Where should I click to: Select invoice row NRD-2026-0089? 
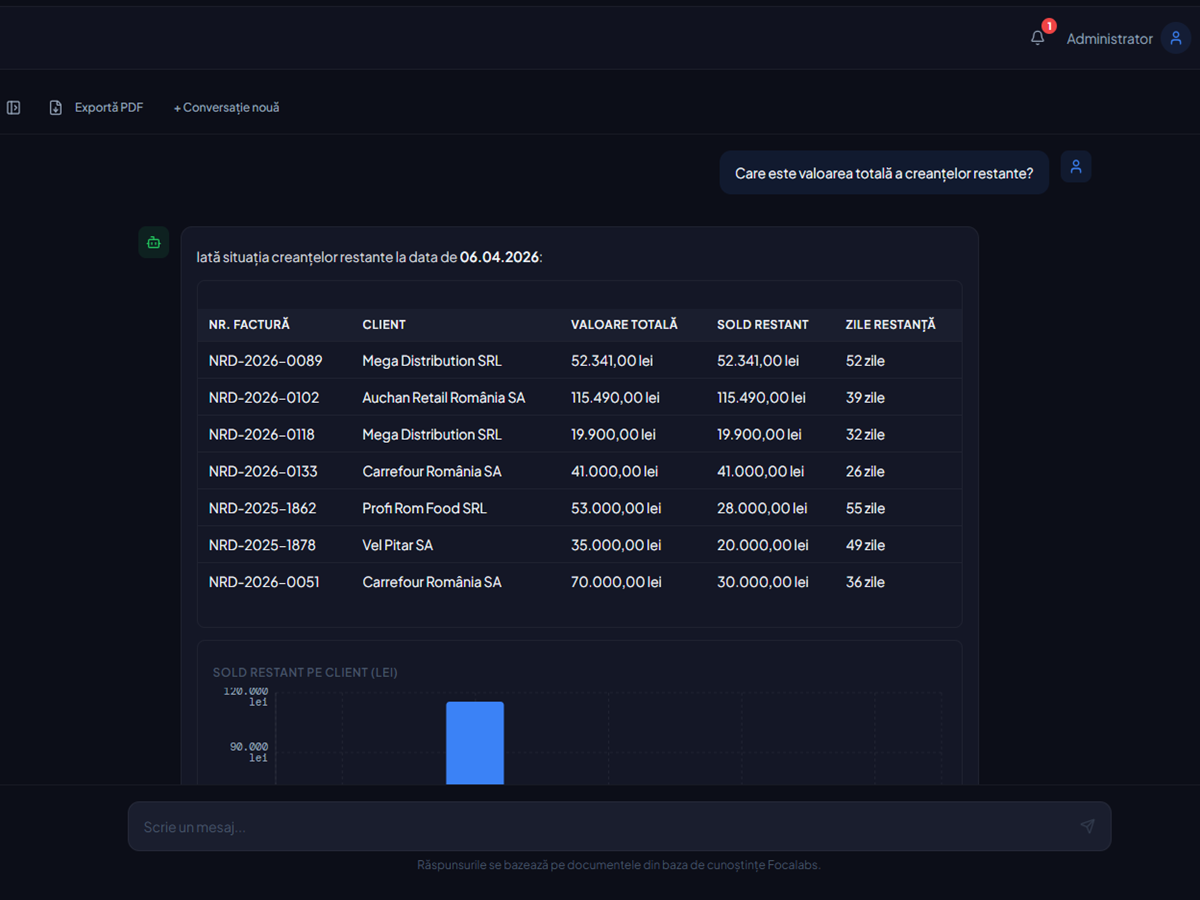pos(580,360)
